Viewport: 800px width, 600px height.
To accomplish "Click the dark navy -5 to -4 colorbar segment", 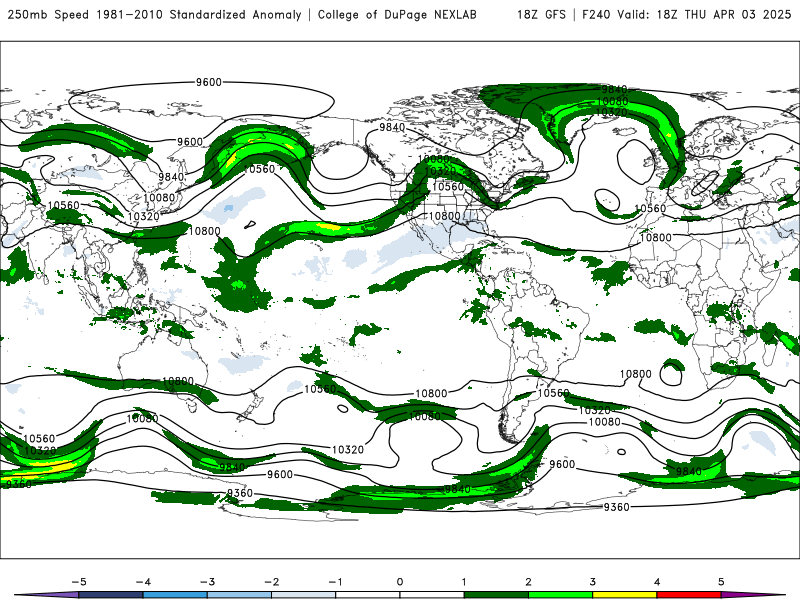I will (x=111, y=595).
